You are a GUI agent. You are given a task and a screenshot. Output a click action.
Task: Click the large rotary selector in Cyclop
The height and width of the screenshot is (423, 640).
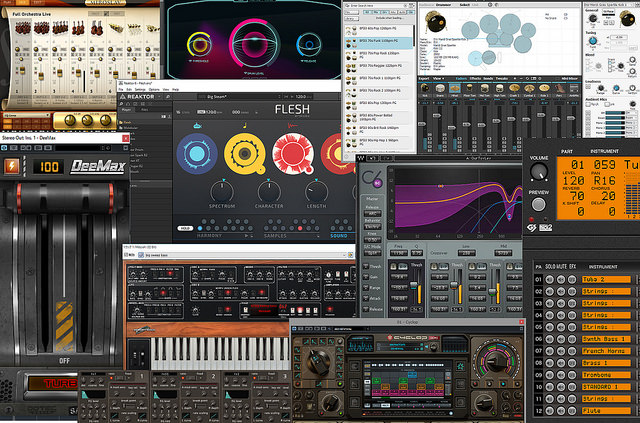(x=317, y=361)
